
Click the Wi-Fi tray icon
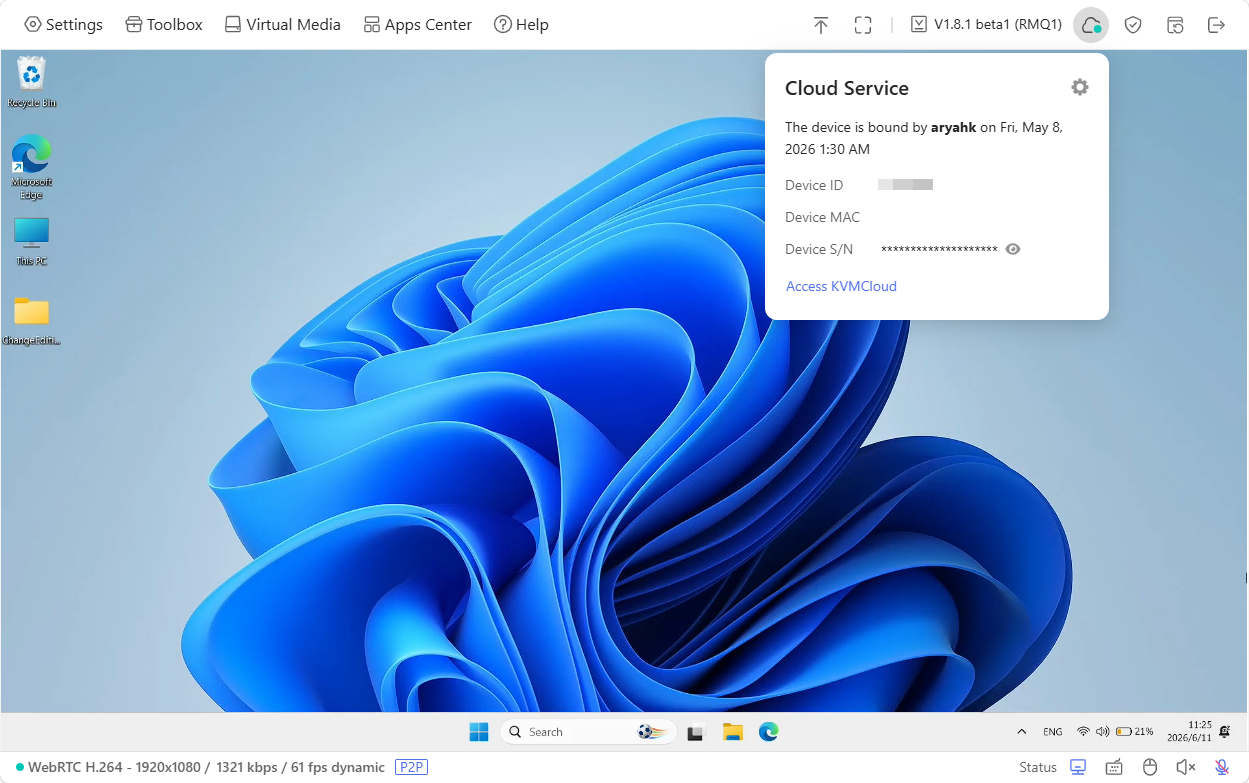point(1083,732)
